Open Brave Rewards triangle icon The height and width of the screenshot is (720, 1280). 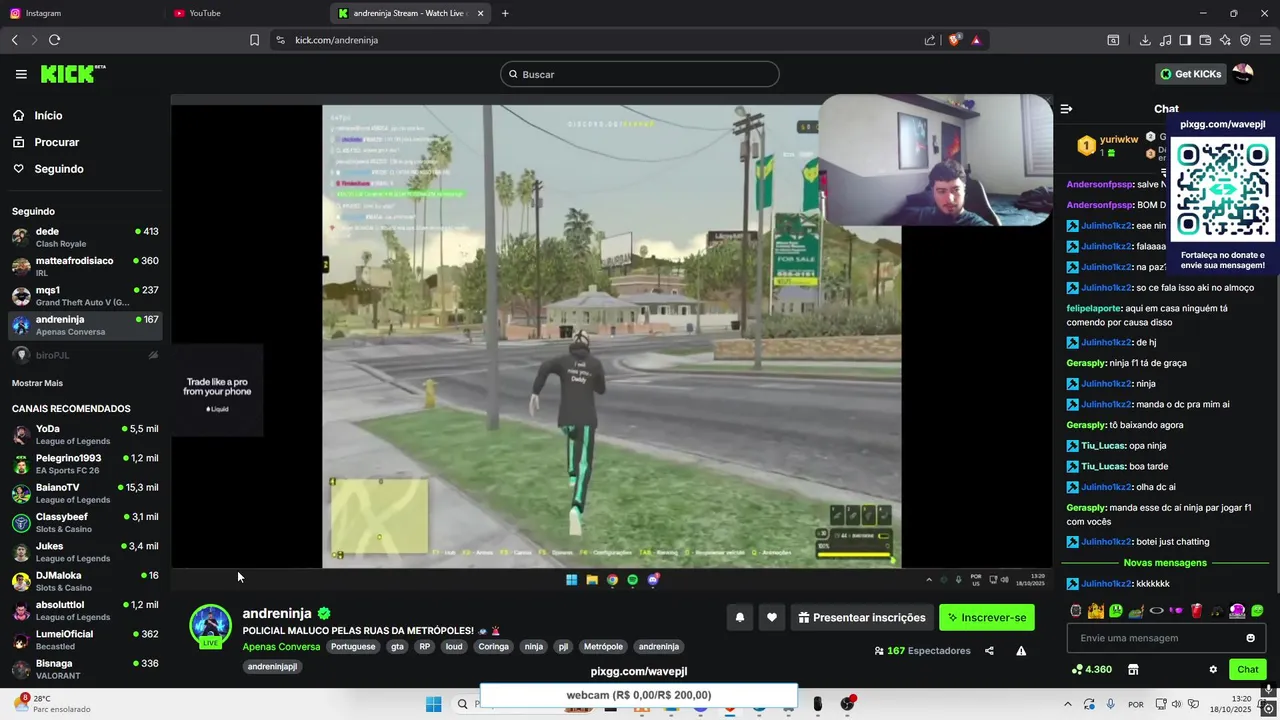(x=976, y=40)
